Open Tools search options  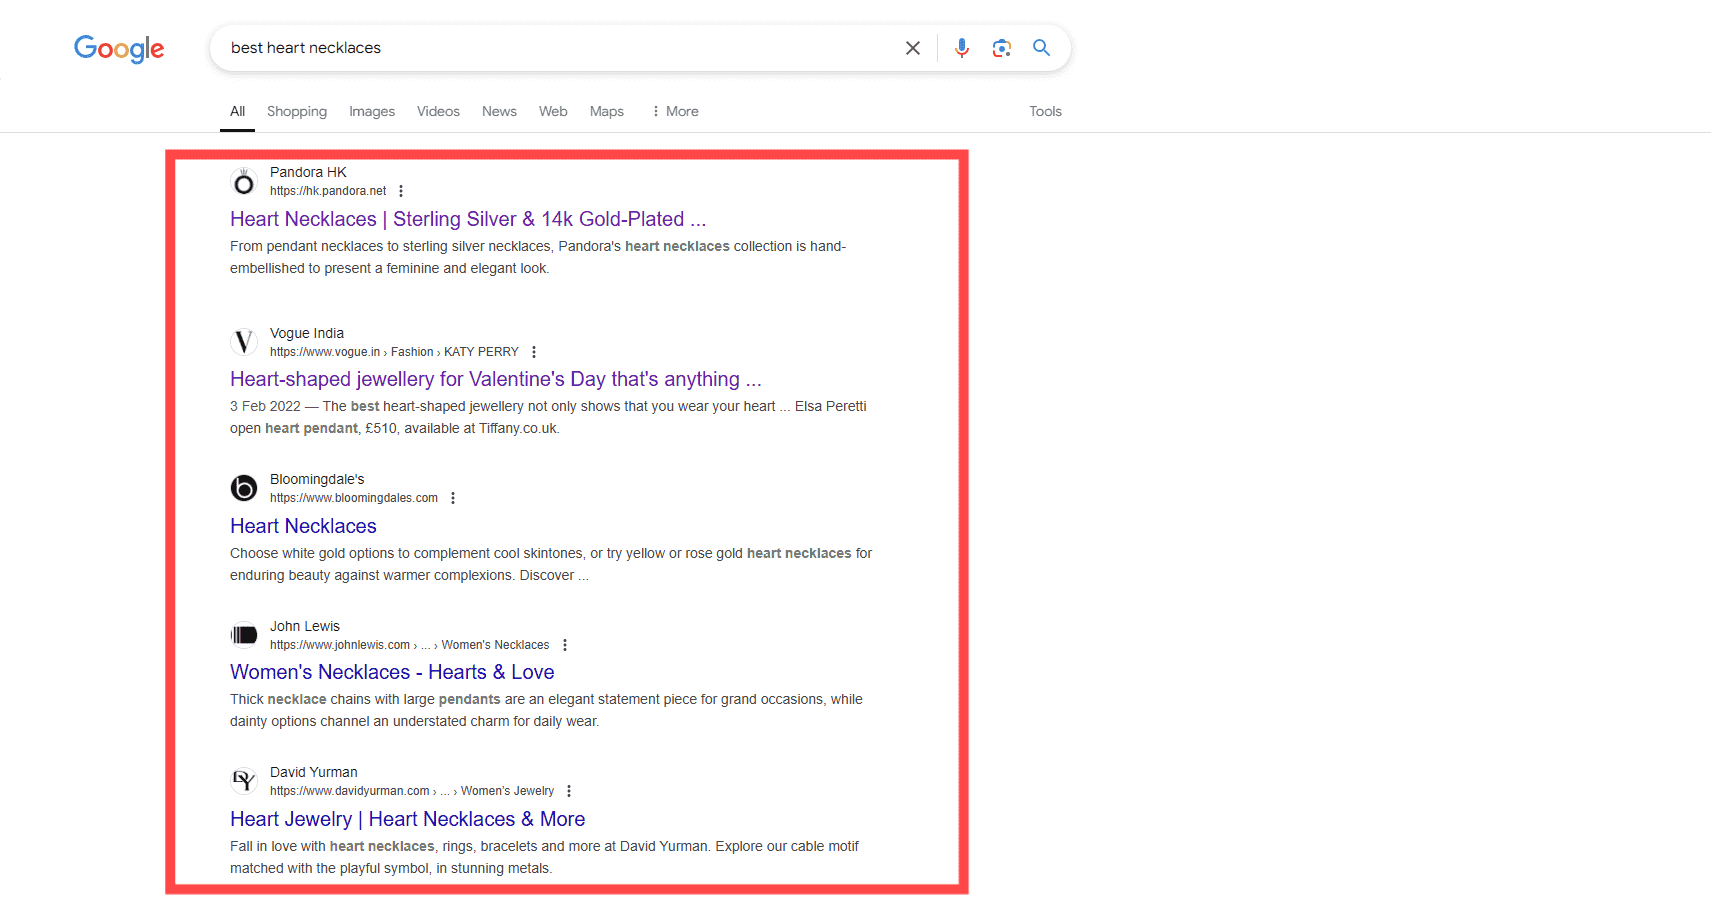pos(1045,111)
